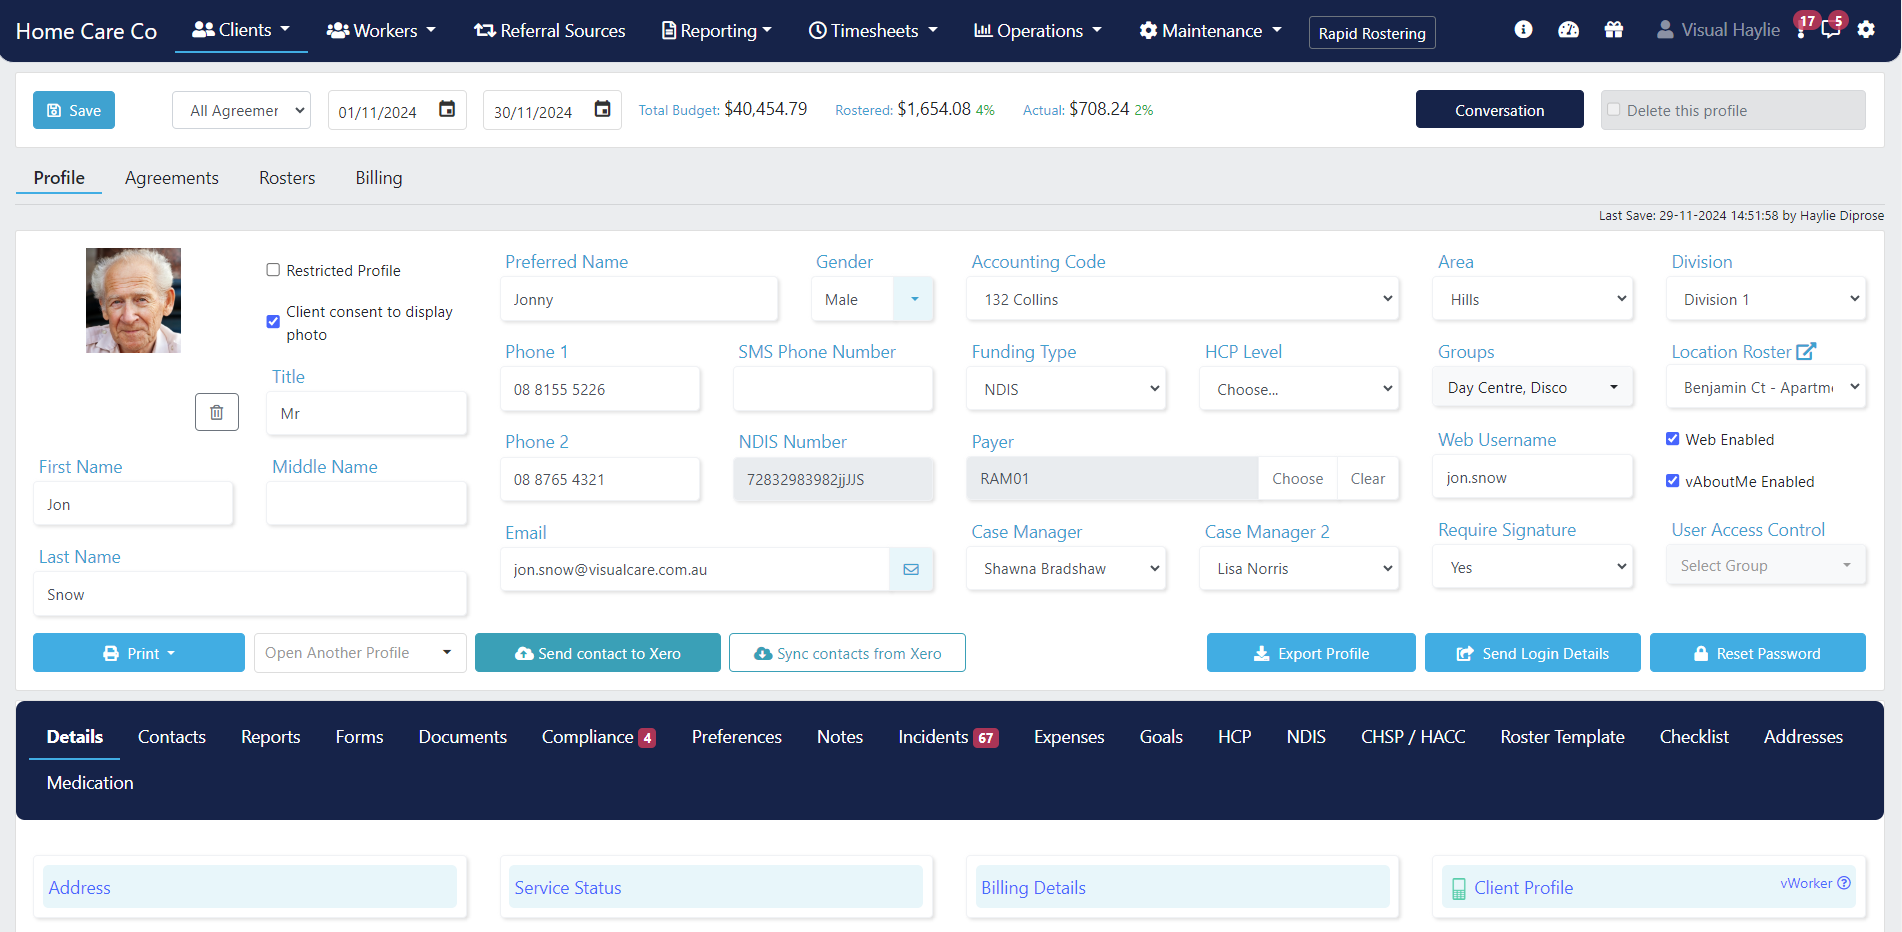Viewport: 1902px width, 932px height.
Task: Toggle Restricted Profile checkbox
Action: (x=273, y=270)
